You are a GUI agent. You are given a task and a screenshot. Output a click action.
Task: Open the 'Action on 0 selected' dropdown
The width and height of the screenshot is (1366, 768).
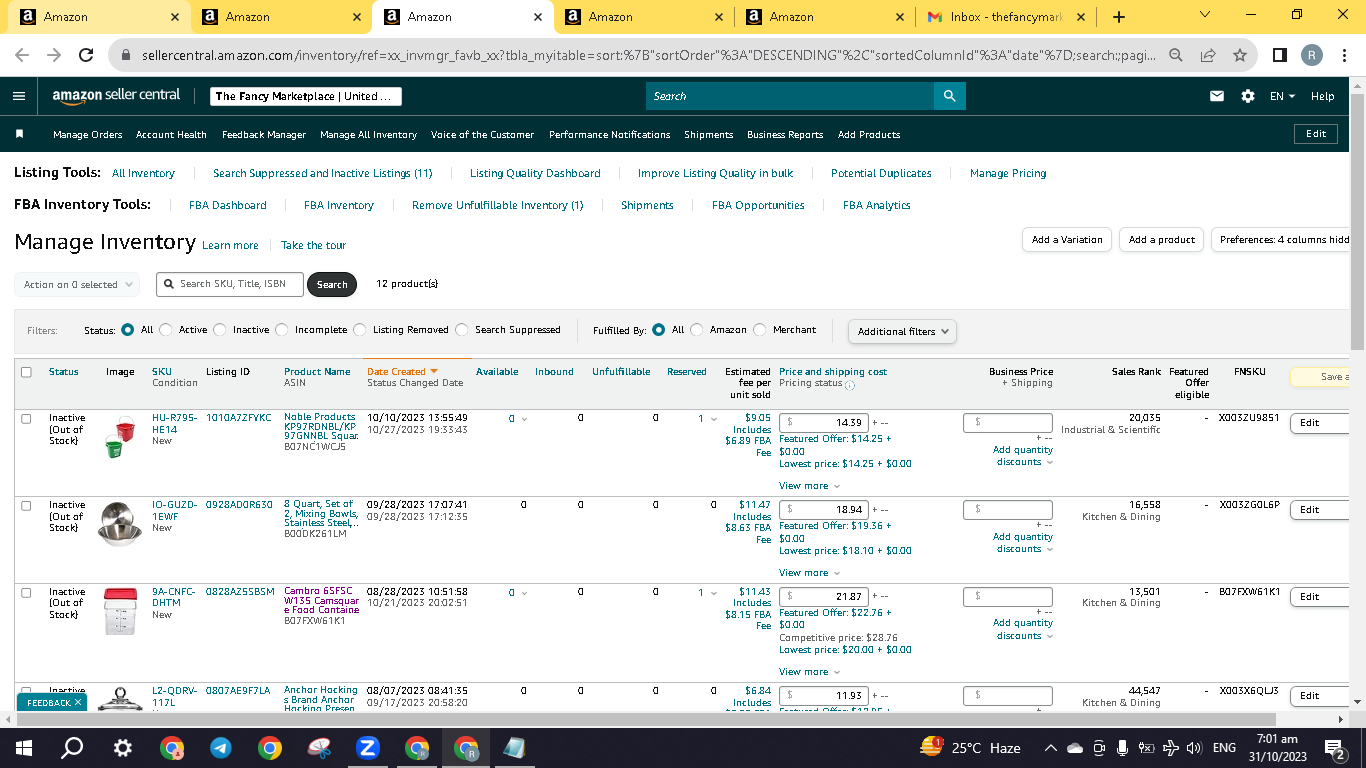[x=79, y=285]
